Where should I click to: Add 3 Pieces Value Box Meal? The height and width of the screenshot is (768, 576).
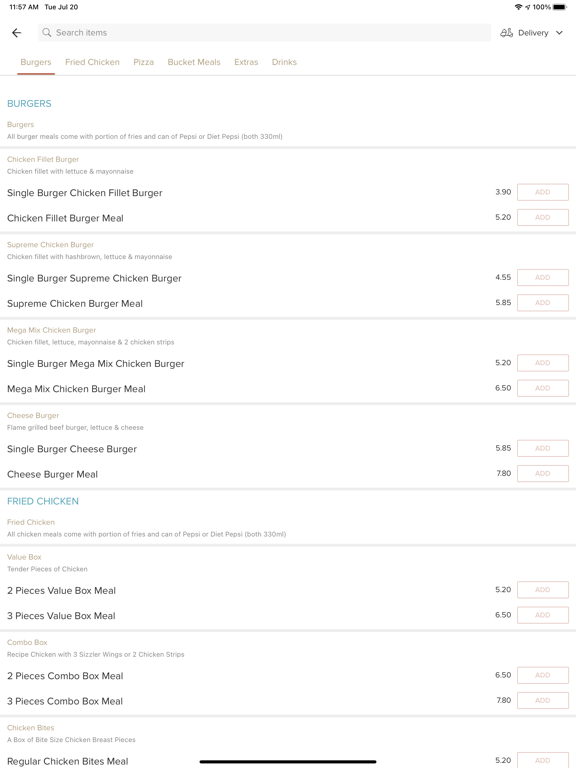click(543, 615)
